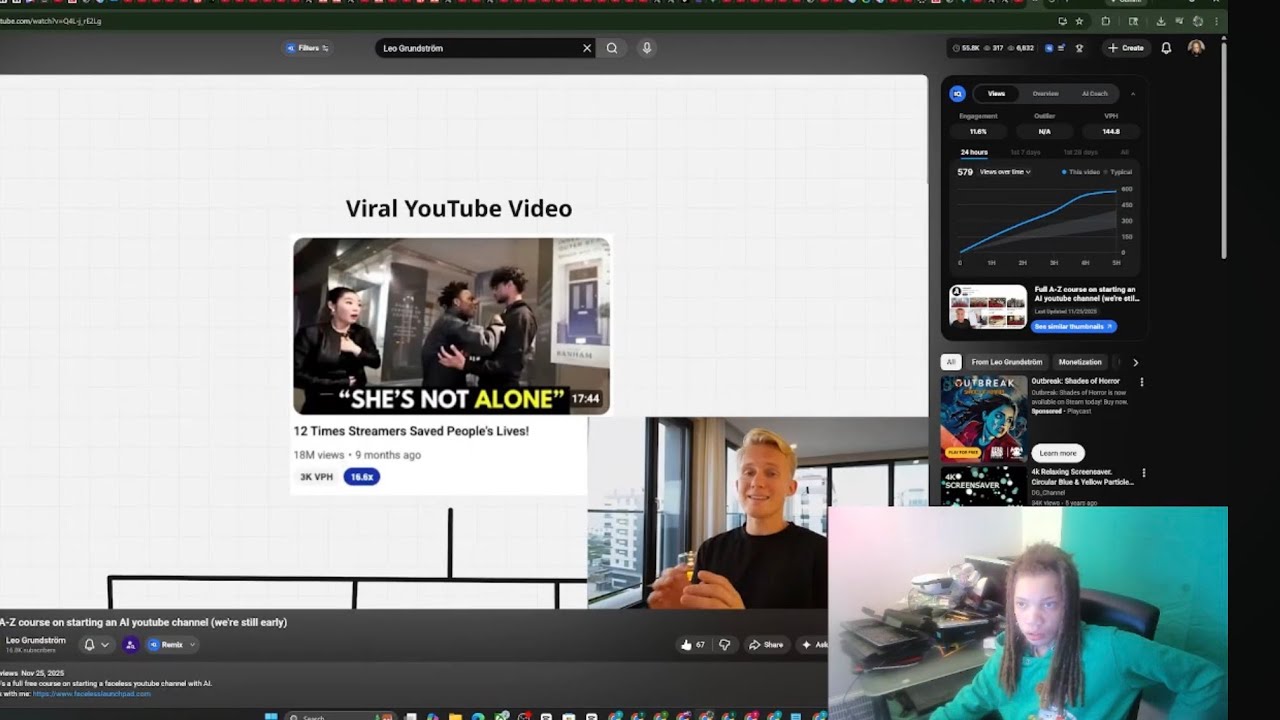The width and height of the screenshot is (1280, 720).
Task: Switch to the Overview tab
Action: pos(1045,94)
